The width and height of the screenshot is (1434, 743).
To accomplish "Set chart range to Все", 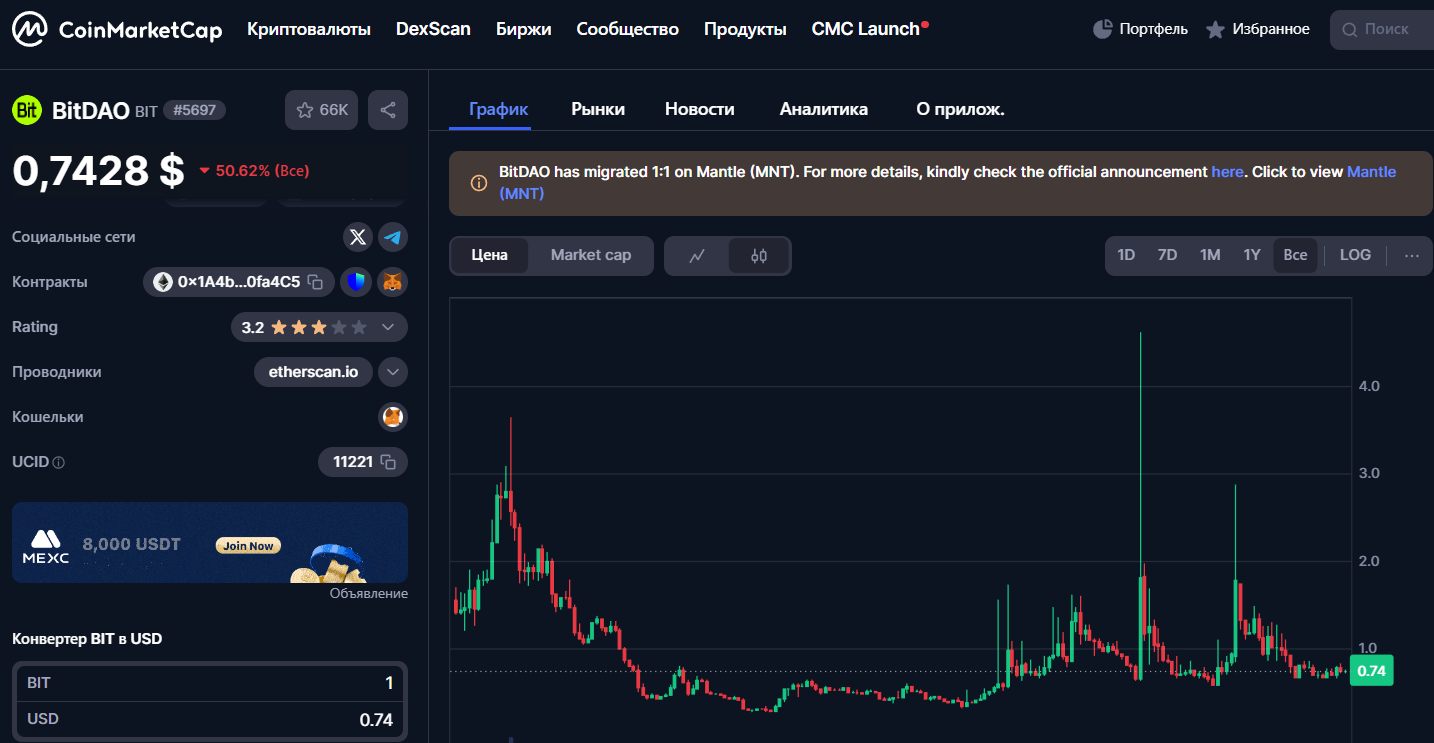I will coord(1295,255).
